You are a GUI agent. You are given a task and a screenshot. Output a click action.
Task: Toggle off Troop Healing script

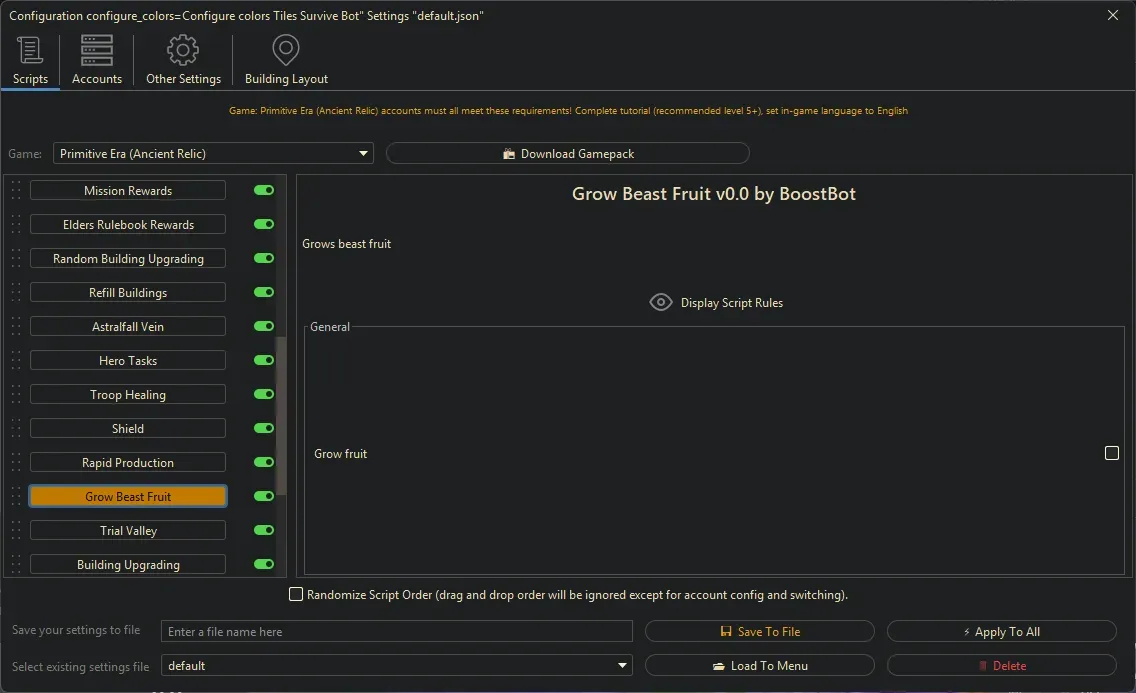click(264, 395)
